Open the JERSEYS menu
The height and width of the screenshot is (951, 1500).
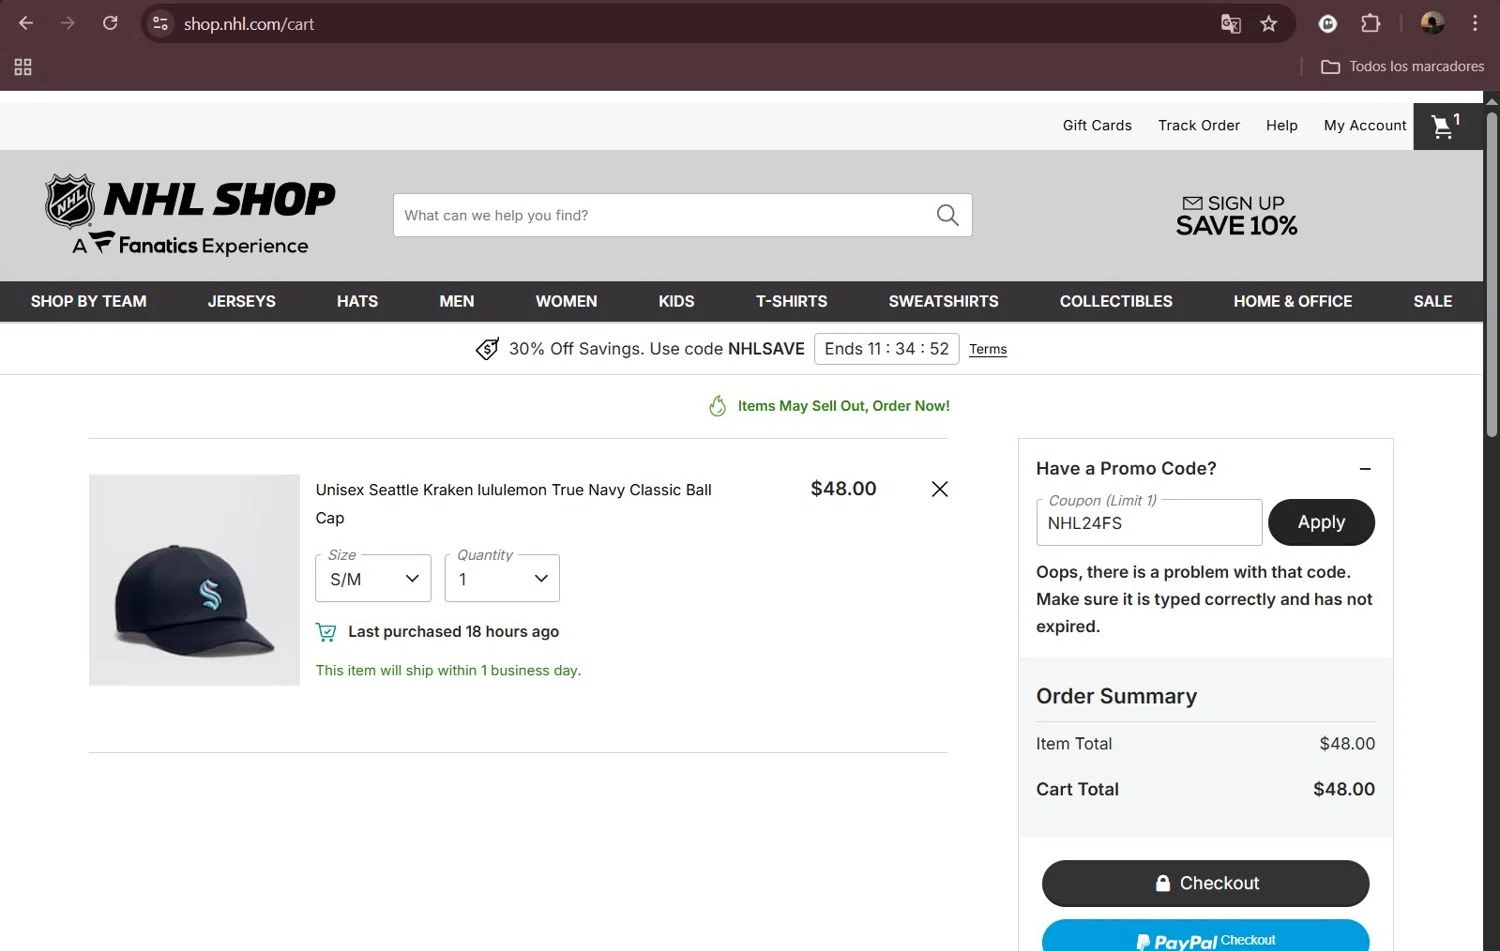pyautogui.click(x=241, y=301)
